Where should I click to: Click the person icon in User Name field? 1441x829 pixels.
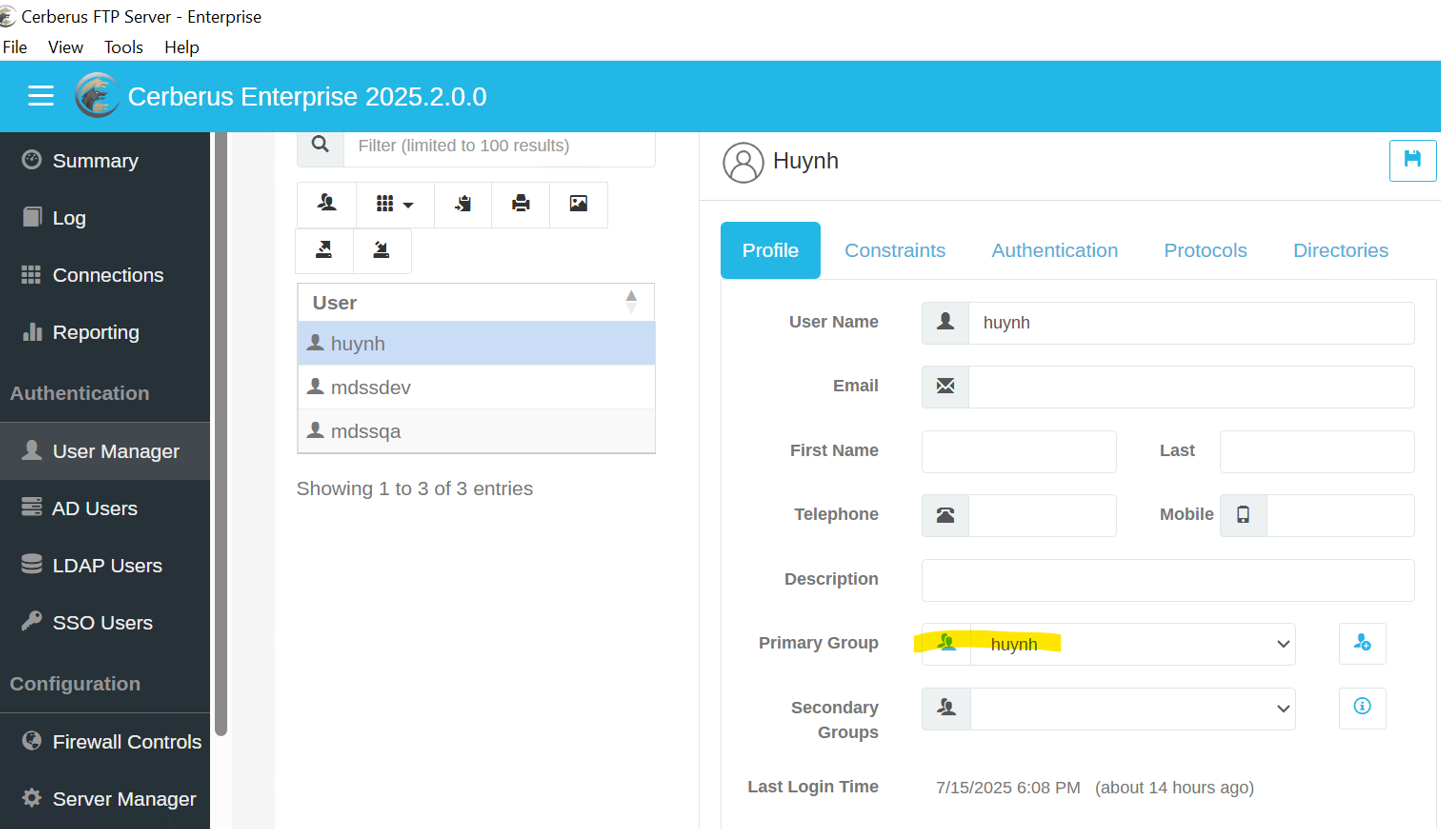tap(945, 323)
